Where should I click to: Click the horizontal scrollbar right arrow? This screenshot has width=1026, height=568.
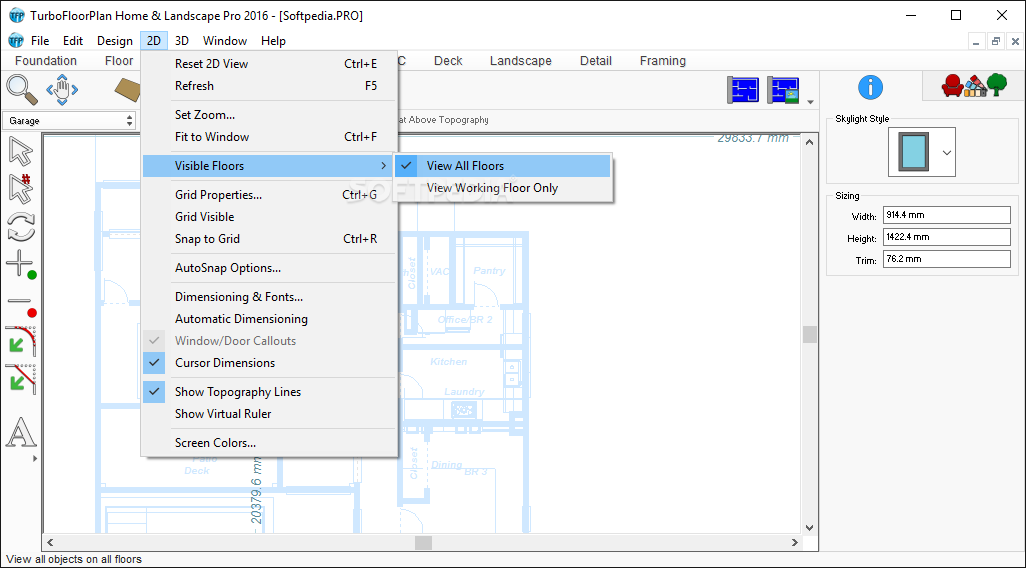click(x=795, y=542)
